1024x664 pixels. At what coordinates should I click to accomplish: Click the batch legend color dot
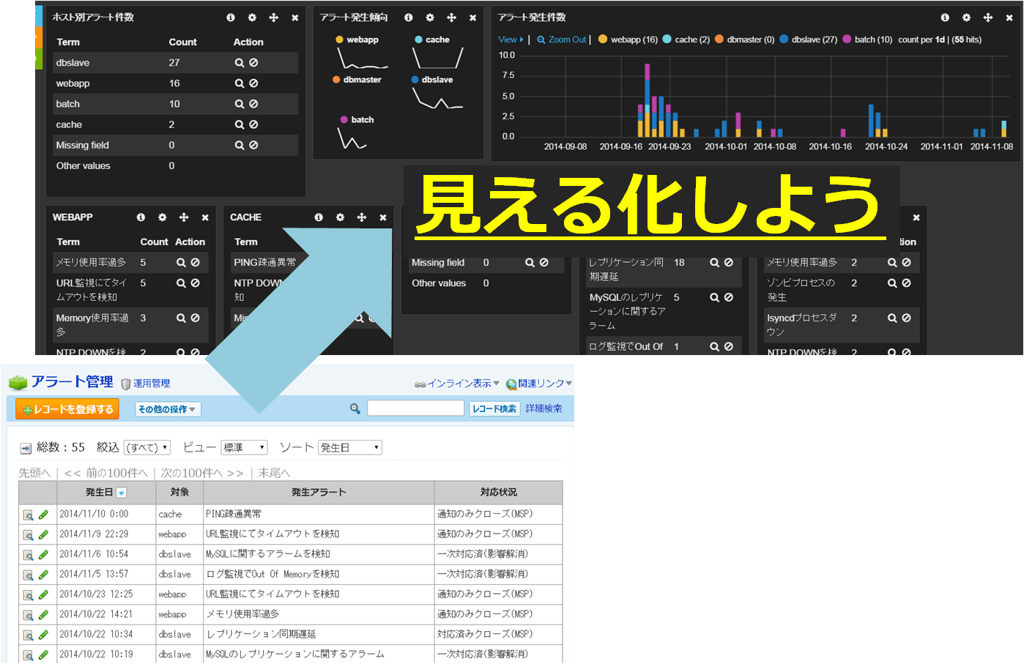pos(847,38)
